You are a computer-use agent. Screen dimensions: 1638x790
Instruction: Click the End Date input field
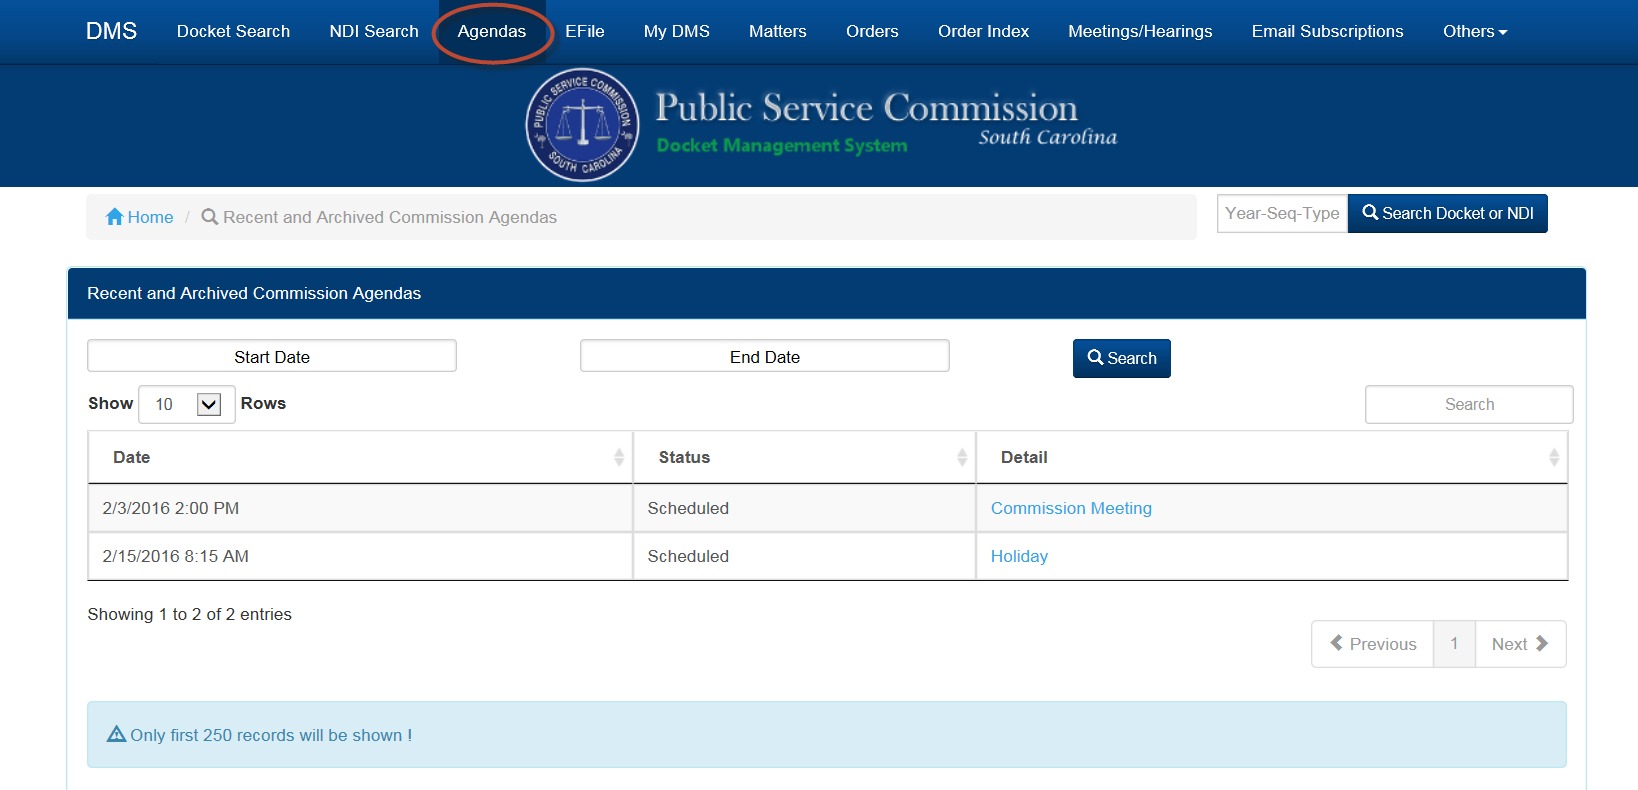[x=764, y=356]
